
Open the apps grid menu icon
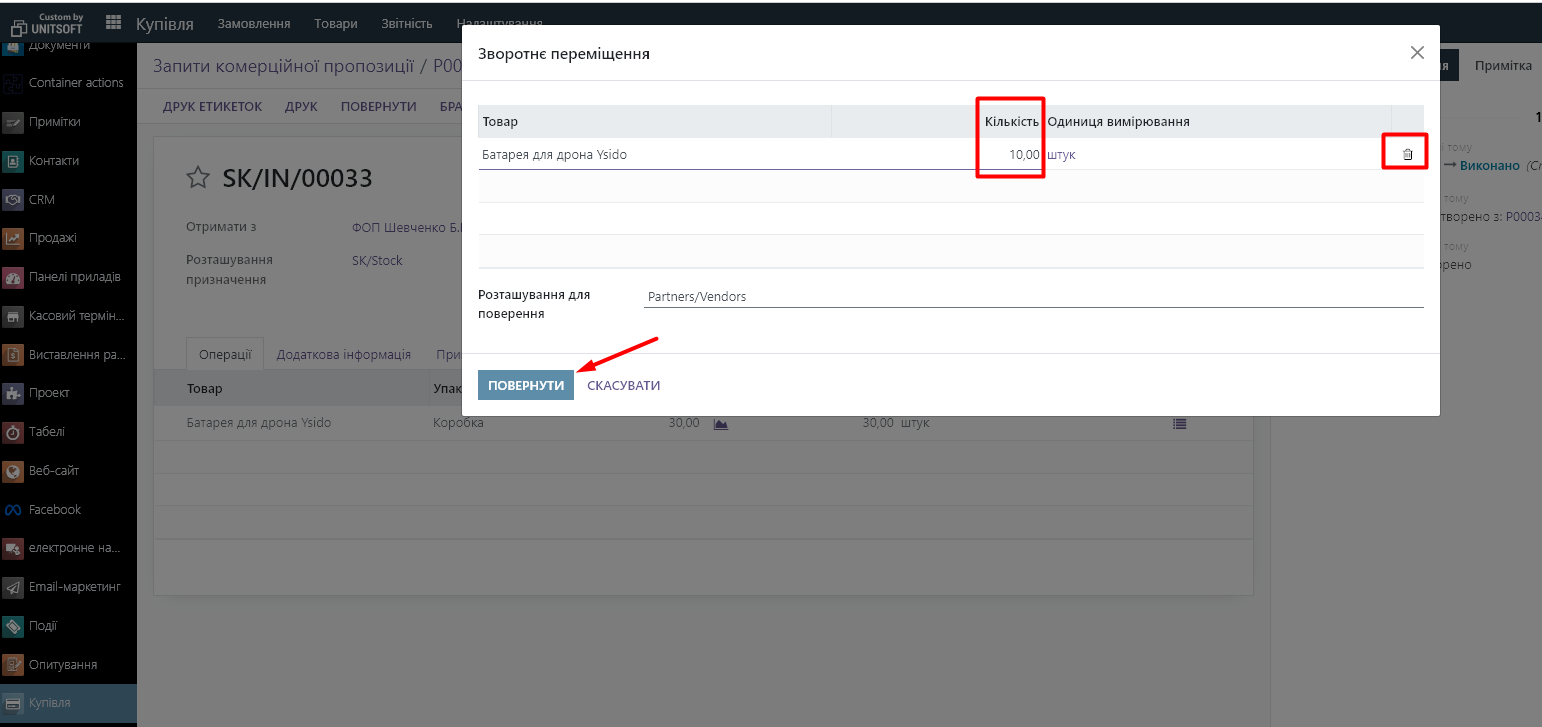(113, 23)
